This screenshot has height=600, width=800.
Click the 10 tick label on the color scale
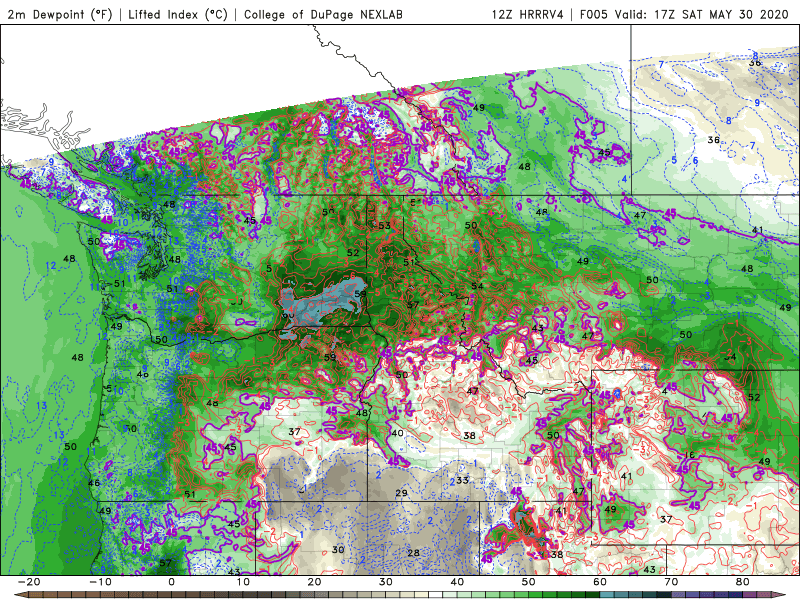point(243,582)
